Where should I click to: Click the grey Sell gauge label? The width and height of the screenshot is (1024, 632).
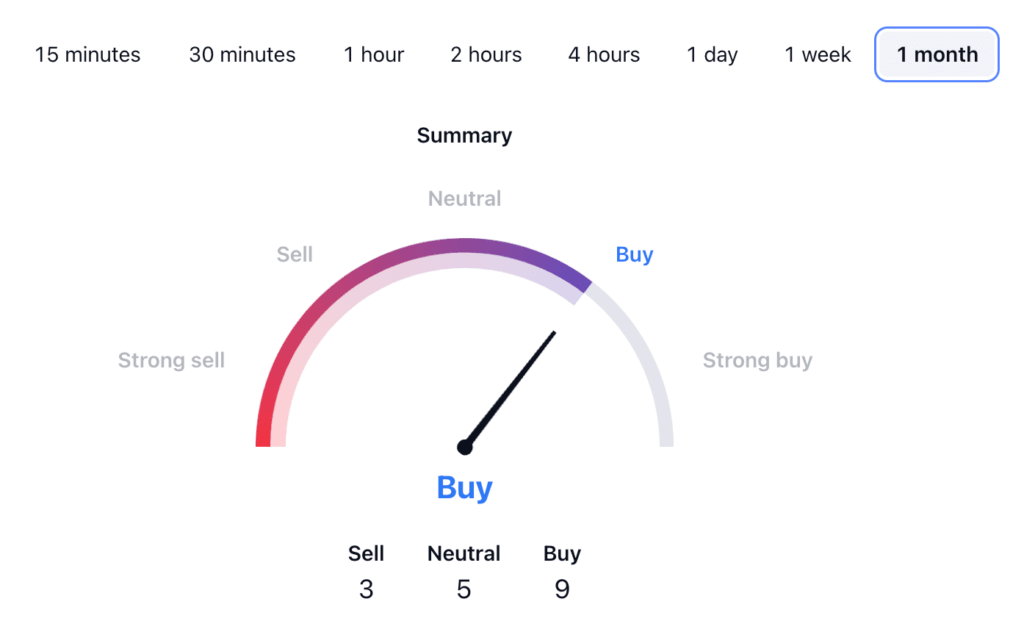pyautogui.click(x=295, y=254)
